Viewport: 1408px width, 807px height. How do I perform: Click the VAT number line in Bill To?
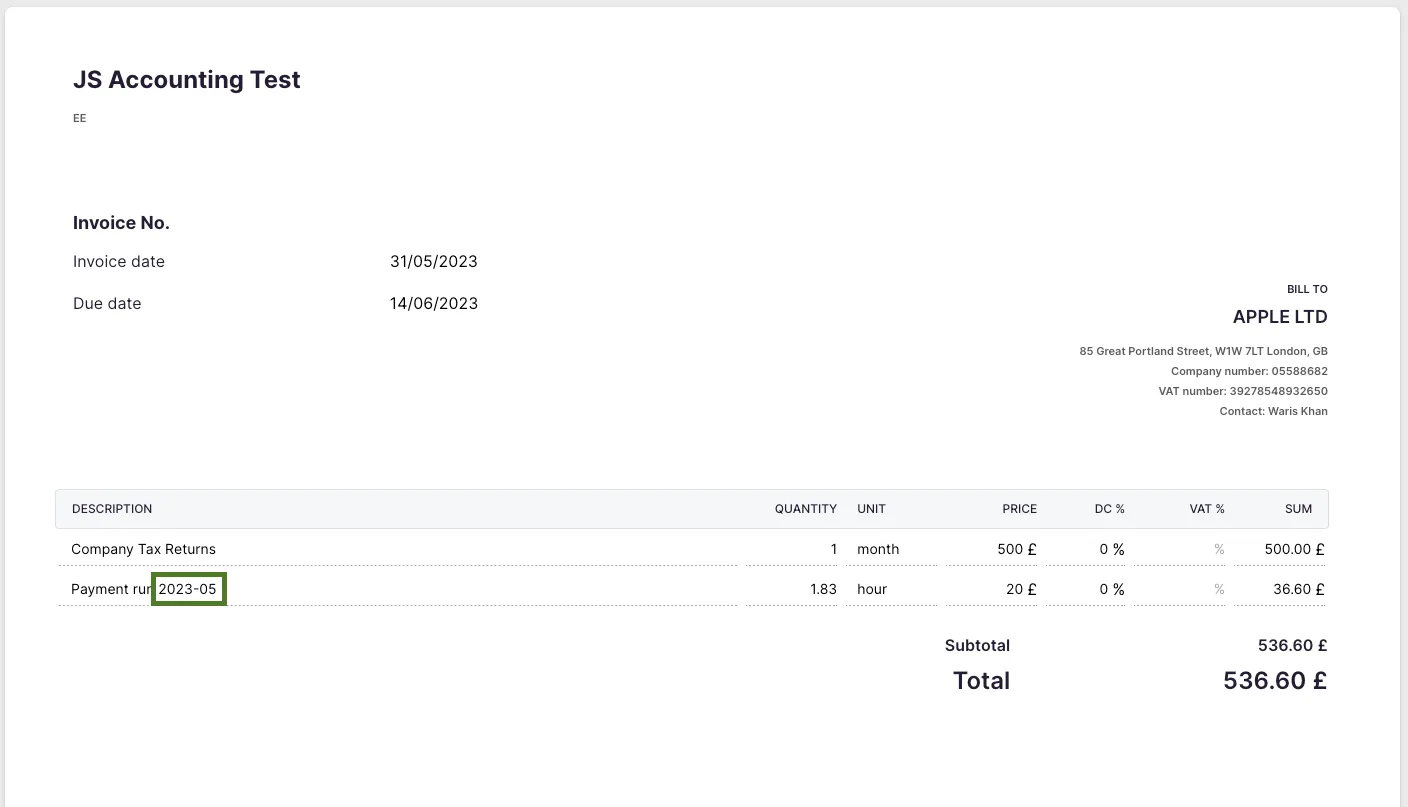point(1243,391)
